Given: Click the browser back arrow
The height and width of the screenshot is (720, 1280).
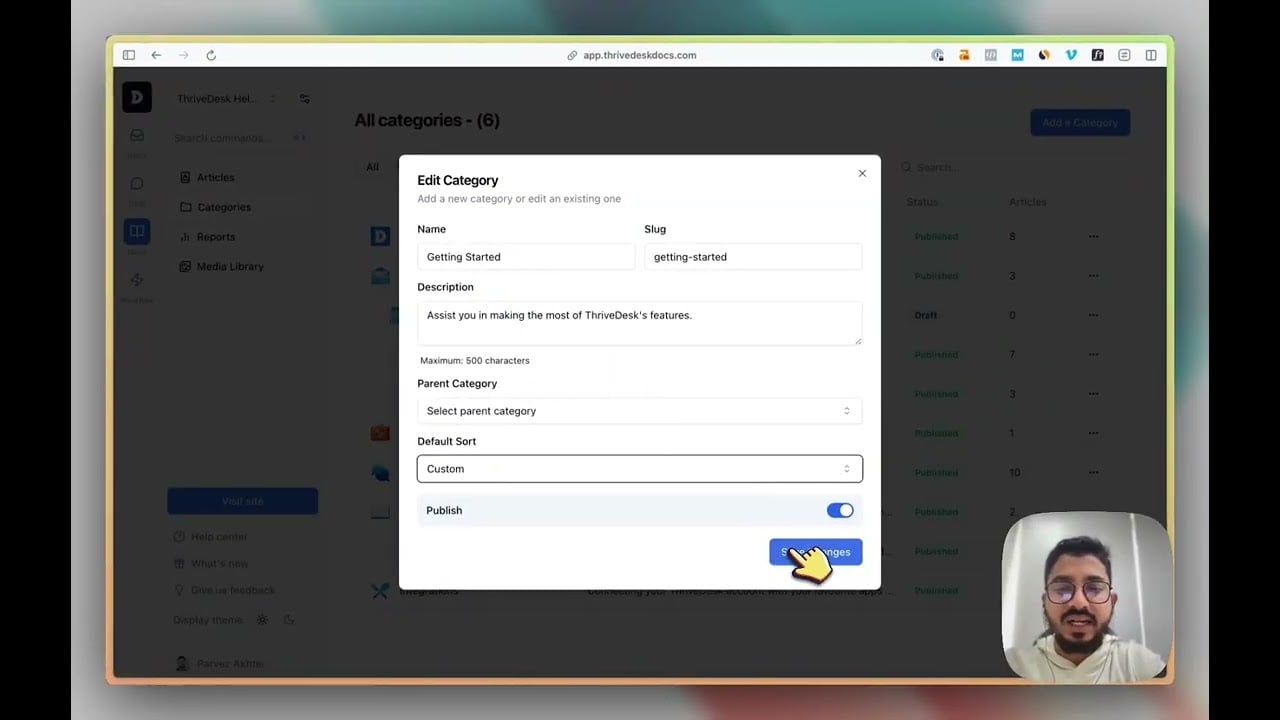Looking at the screenshot, I should click(156, 55).
